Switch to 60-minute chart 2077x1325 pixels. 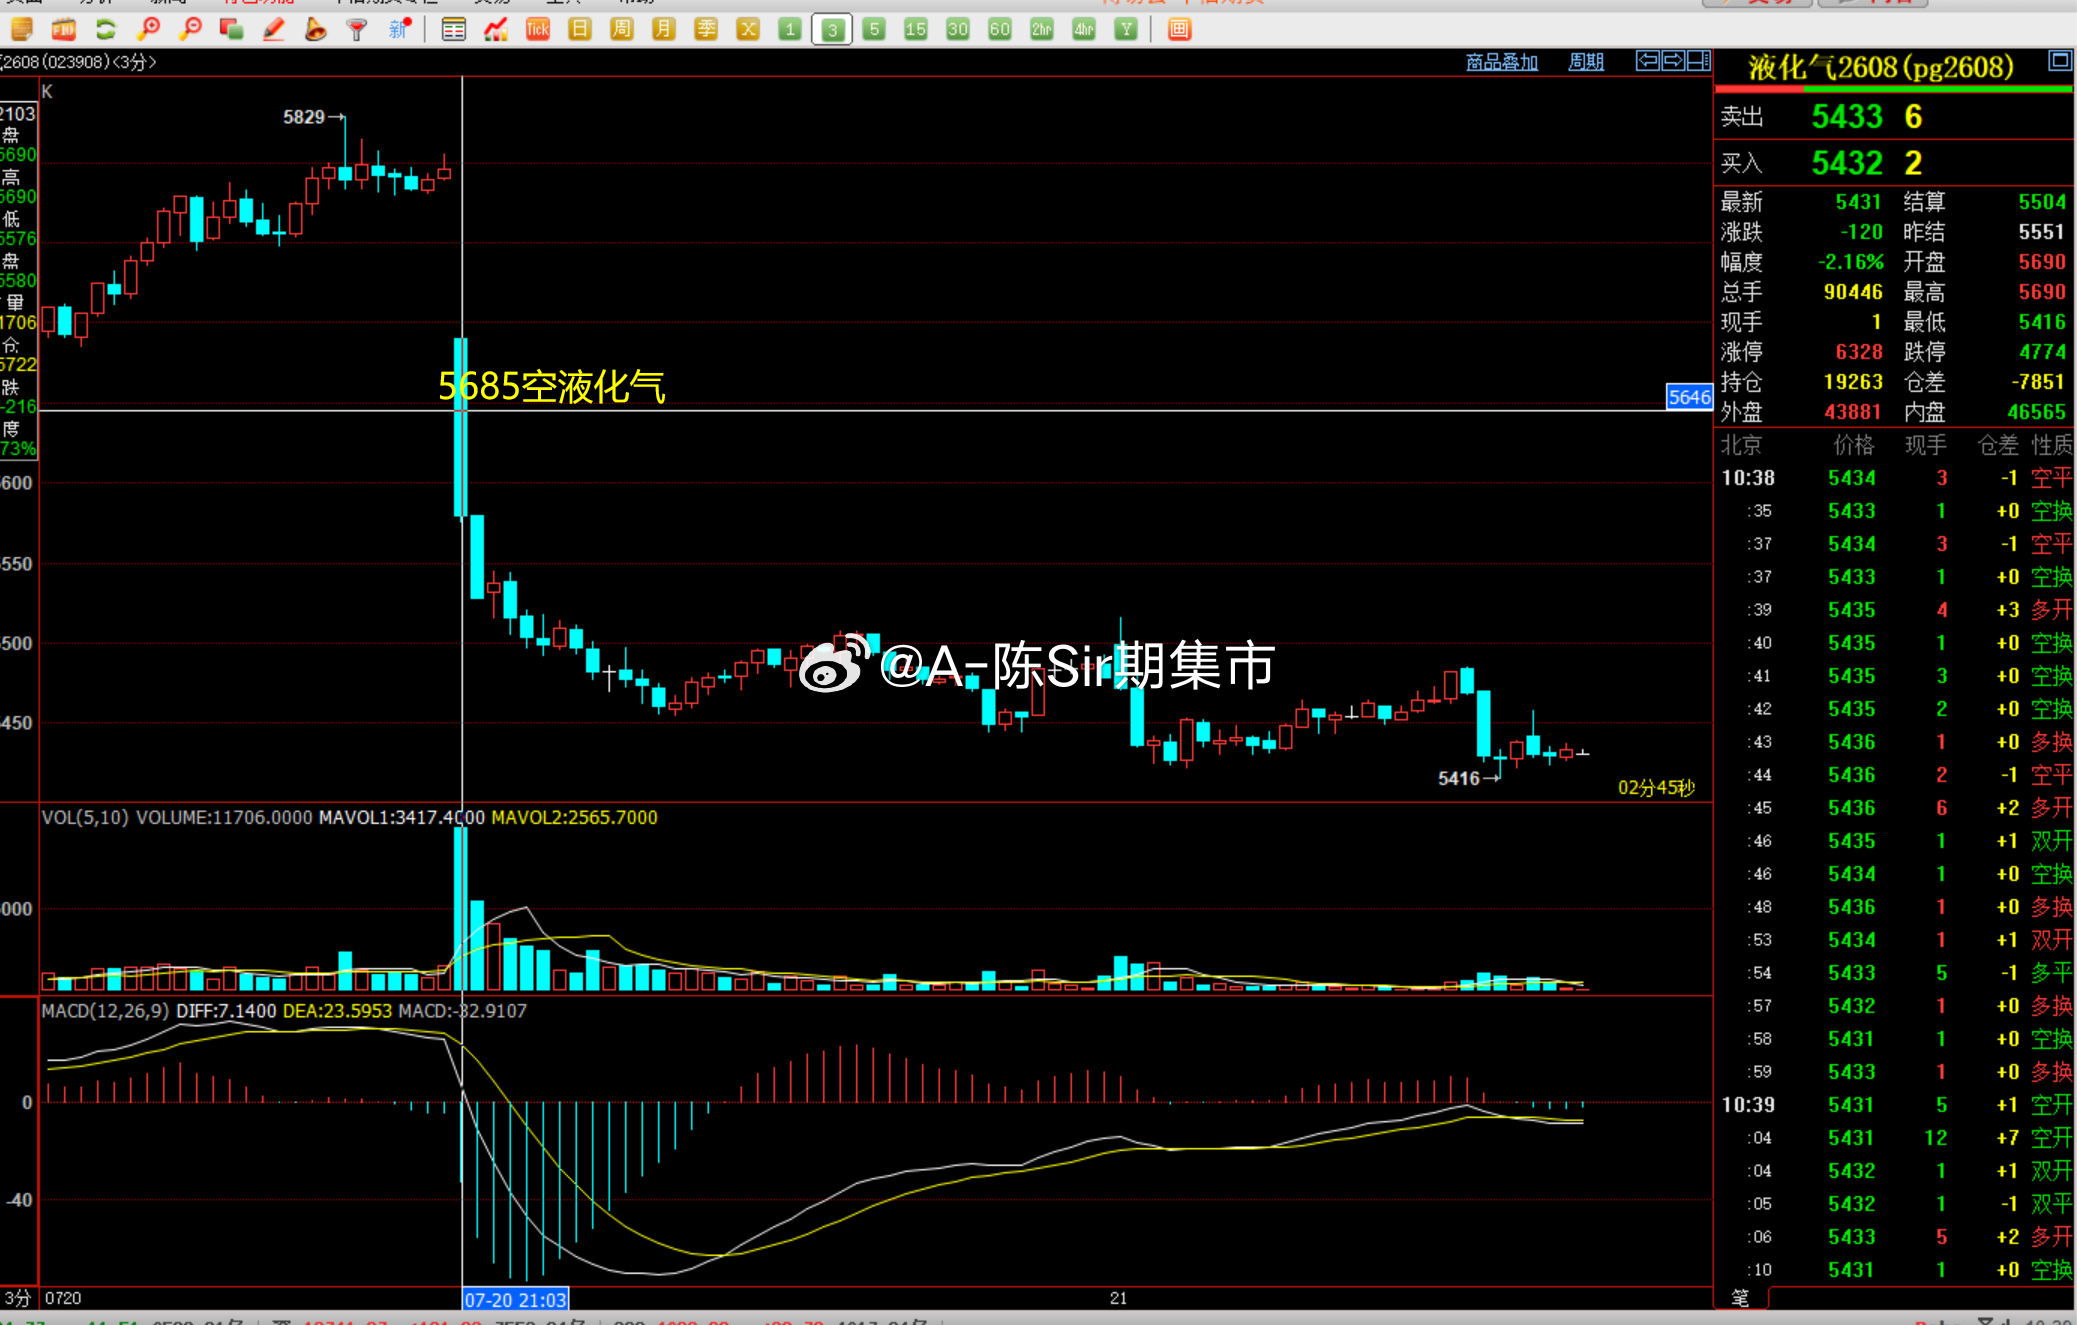[x=1000, y=29]
